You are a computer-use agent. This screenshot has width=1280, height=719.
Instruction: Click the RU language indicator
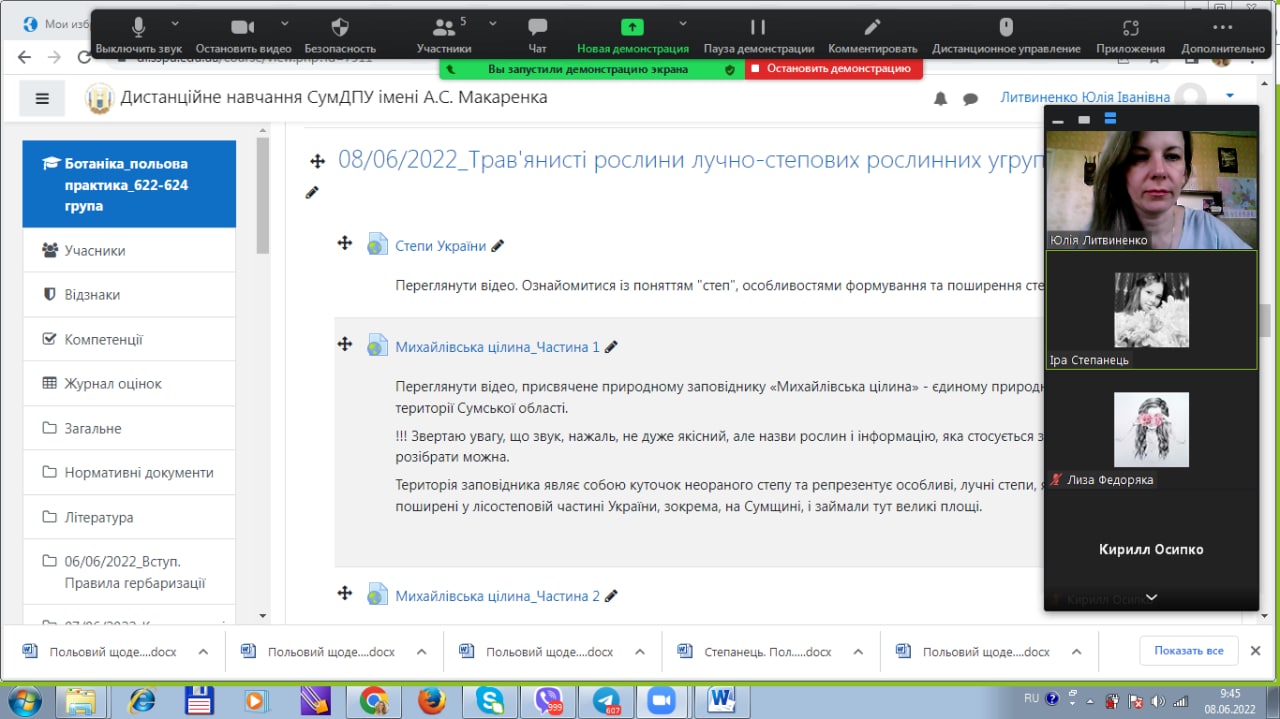pos(1032,698)
